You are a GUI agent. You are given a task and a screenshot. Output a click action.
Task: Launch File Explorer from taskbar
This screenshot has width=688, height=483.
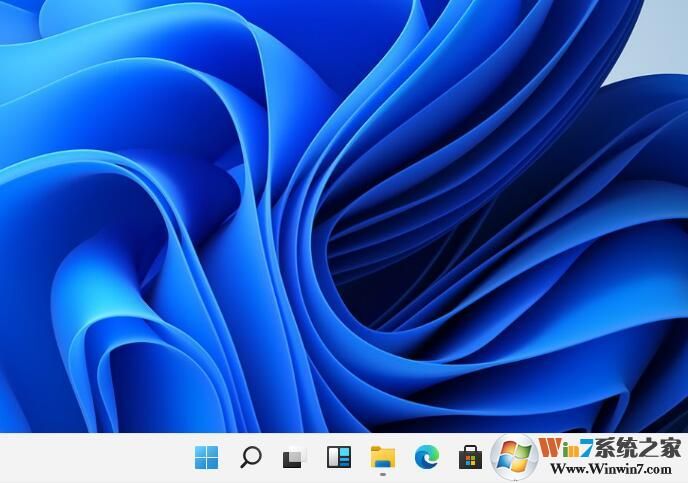coord(383,457)
